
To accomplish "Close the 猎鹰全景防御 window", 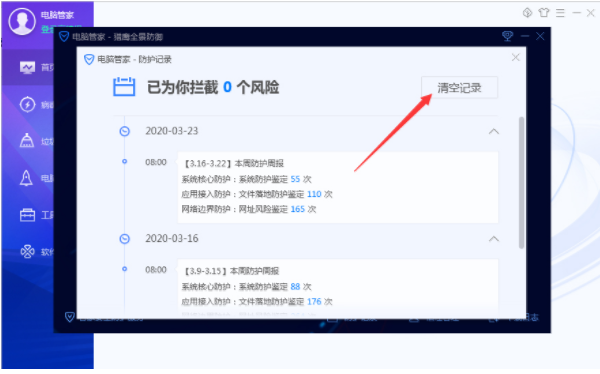I will (540, 36).
